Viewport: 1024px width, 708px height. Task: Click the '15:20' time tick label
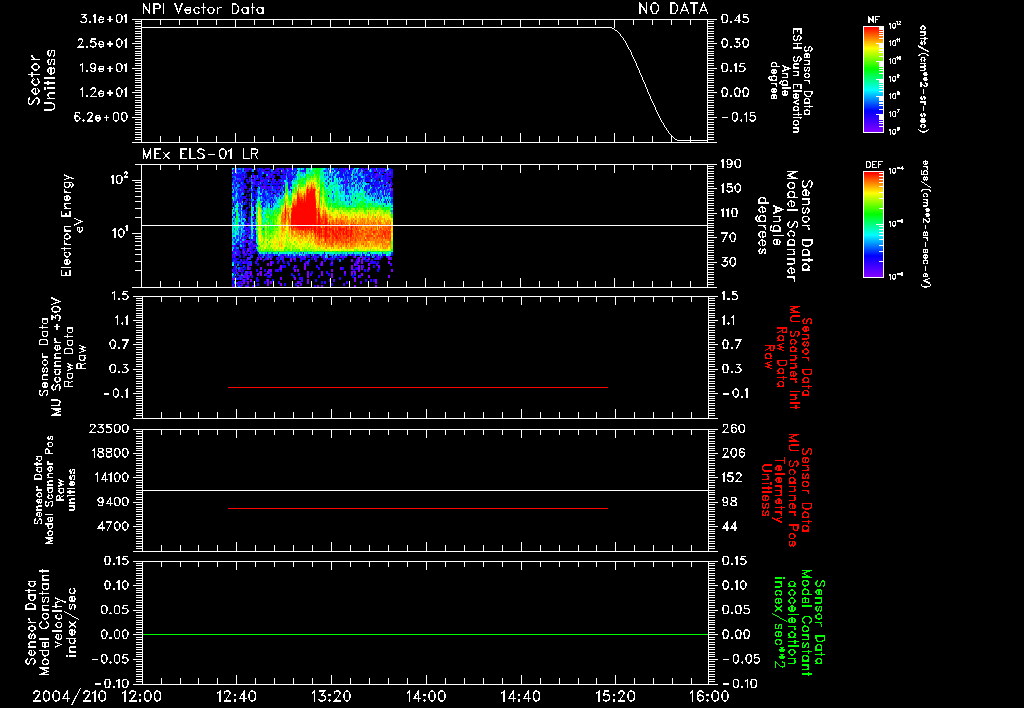[x=615, y=696]
